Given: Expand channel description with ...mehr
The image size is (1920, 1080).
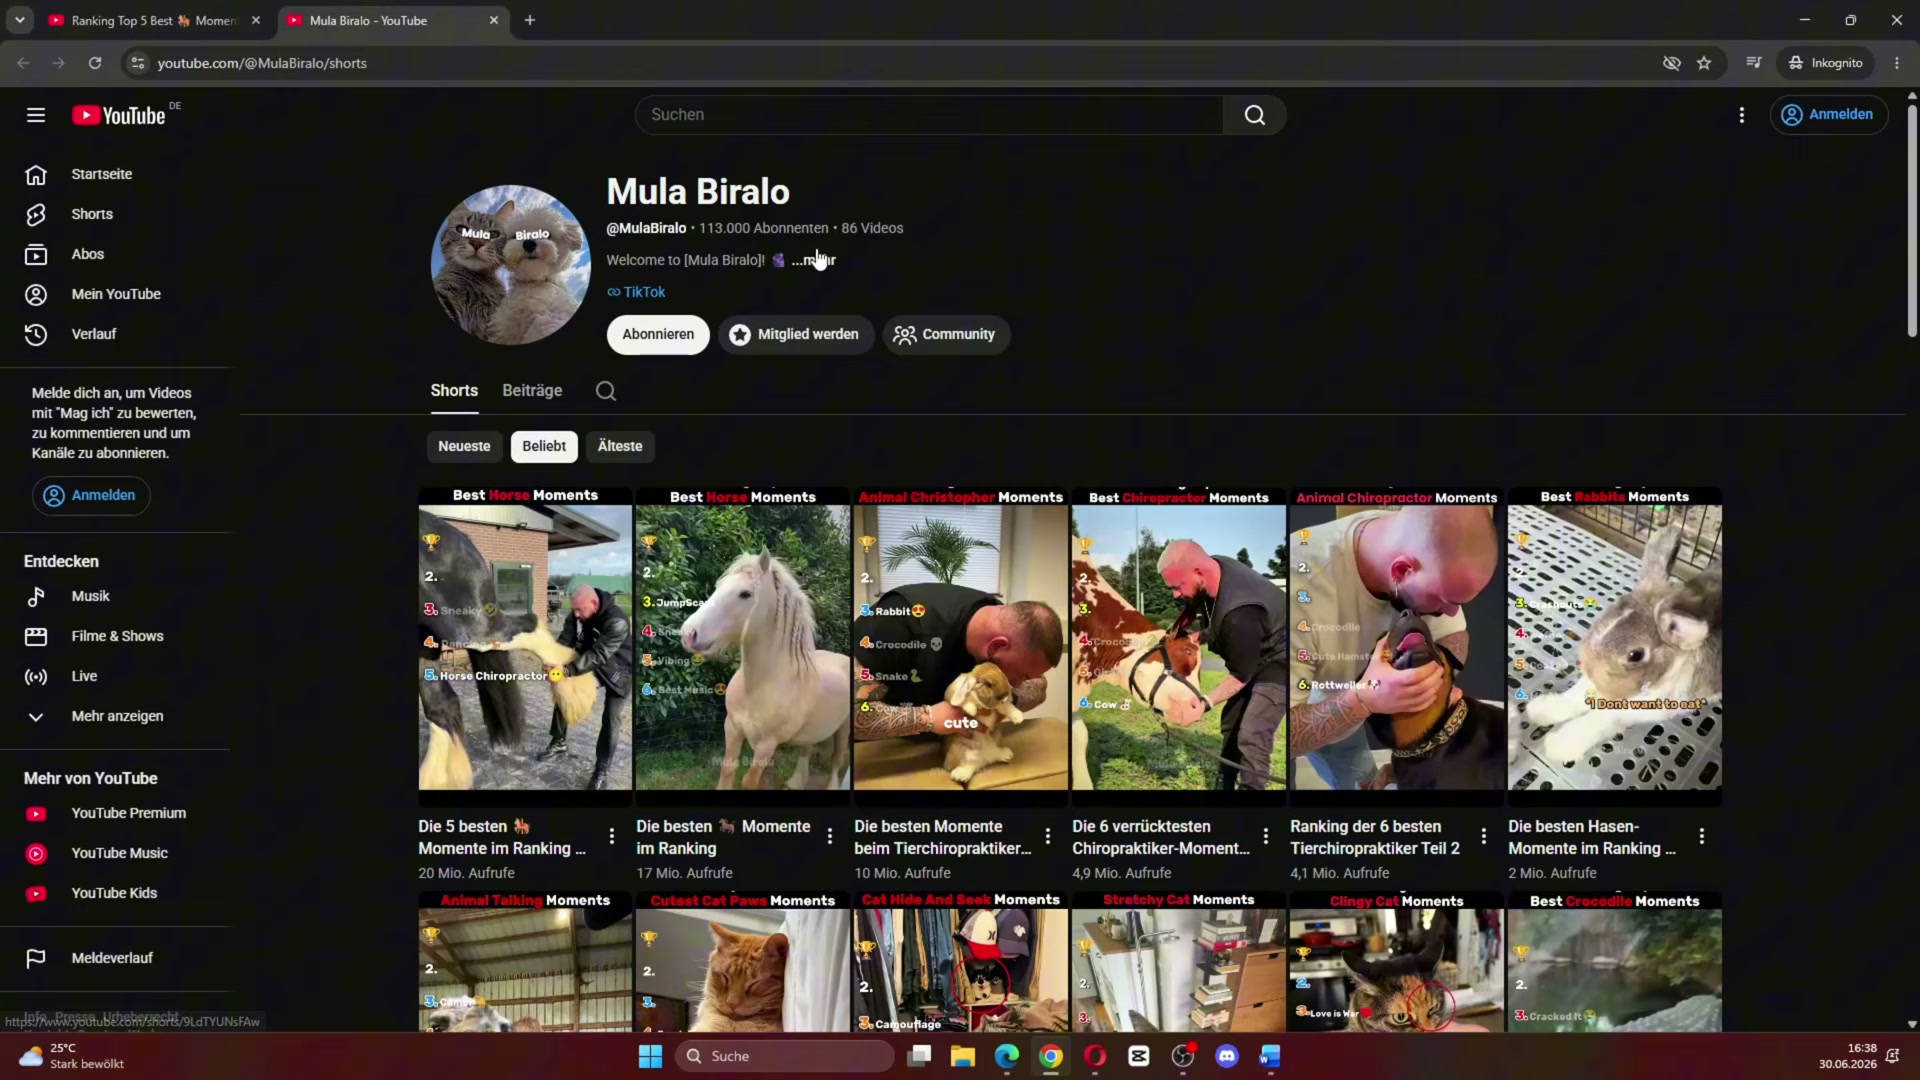Looking at the screenshot, I should (x=813, y=260).
